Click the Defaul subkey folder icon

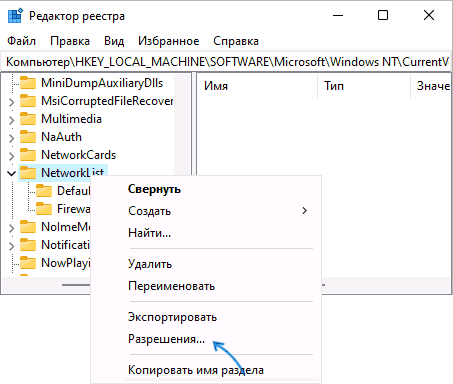coord(44,191)
